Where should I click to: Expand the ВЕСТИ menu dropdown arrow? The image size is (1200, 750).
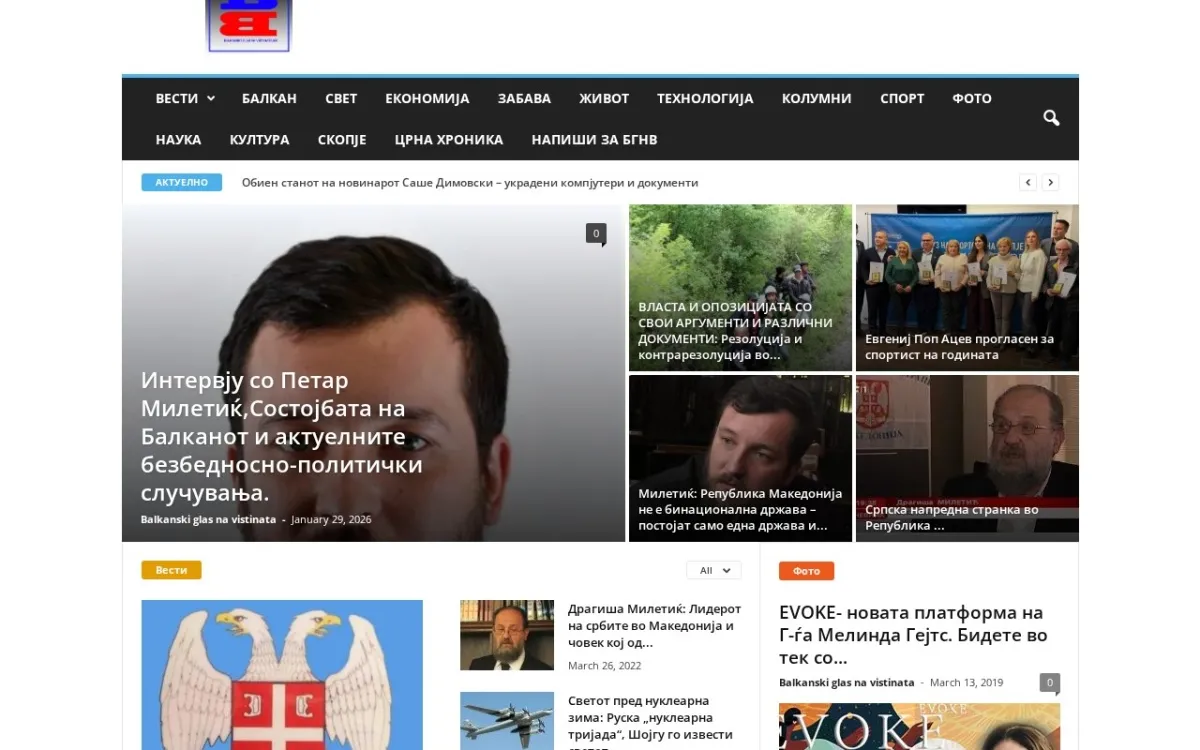pyautogui.click(x=211, y=98)
